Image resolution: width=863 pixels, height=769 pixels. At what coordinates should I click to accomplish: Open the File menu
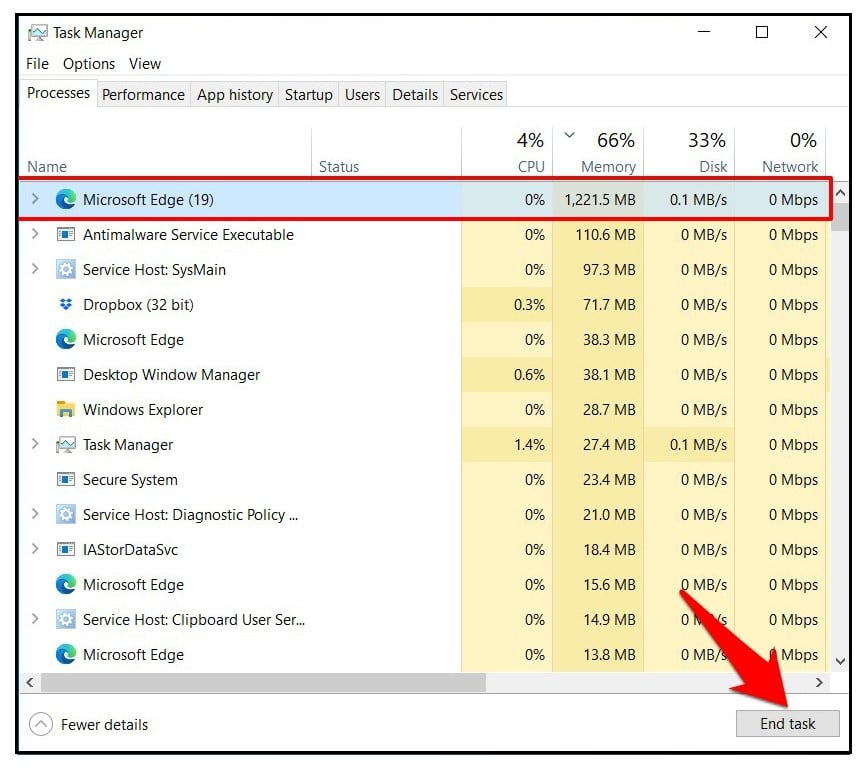pyautogui.click(x=37, y=64)
